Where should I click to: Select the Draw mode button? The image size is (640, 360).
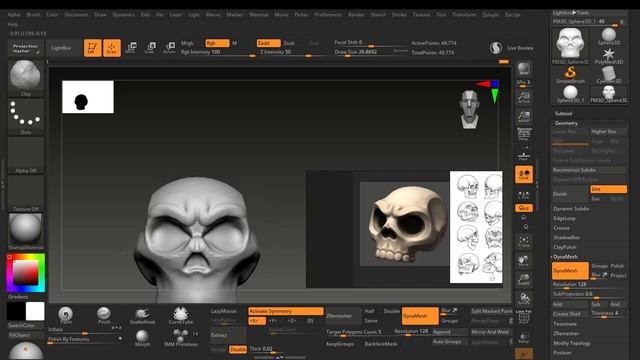[111, 48]
